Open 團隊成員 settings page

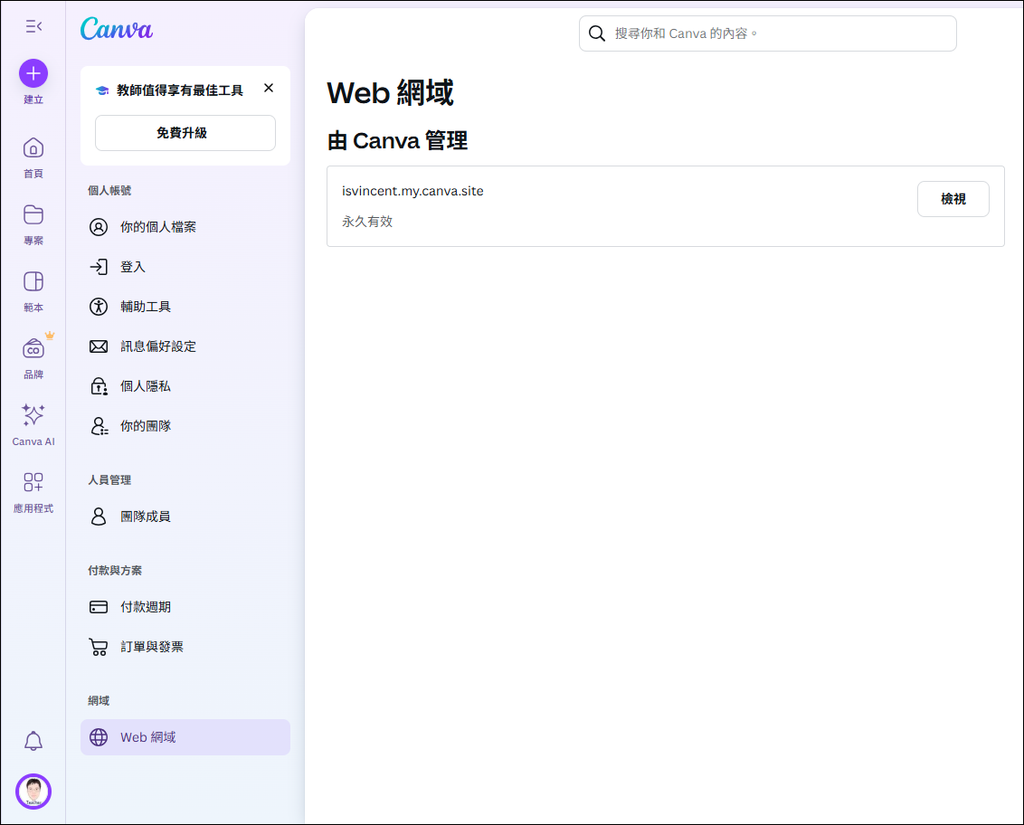pos(185,517)
